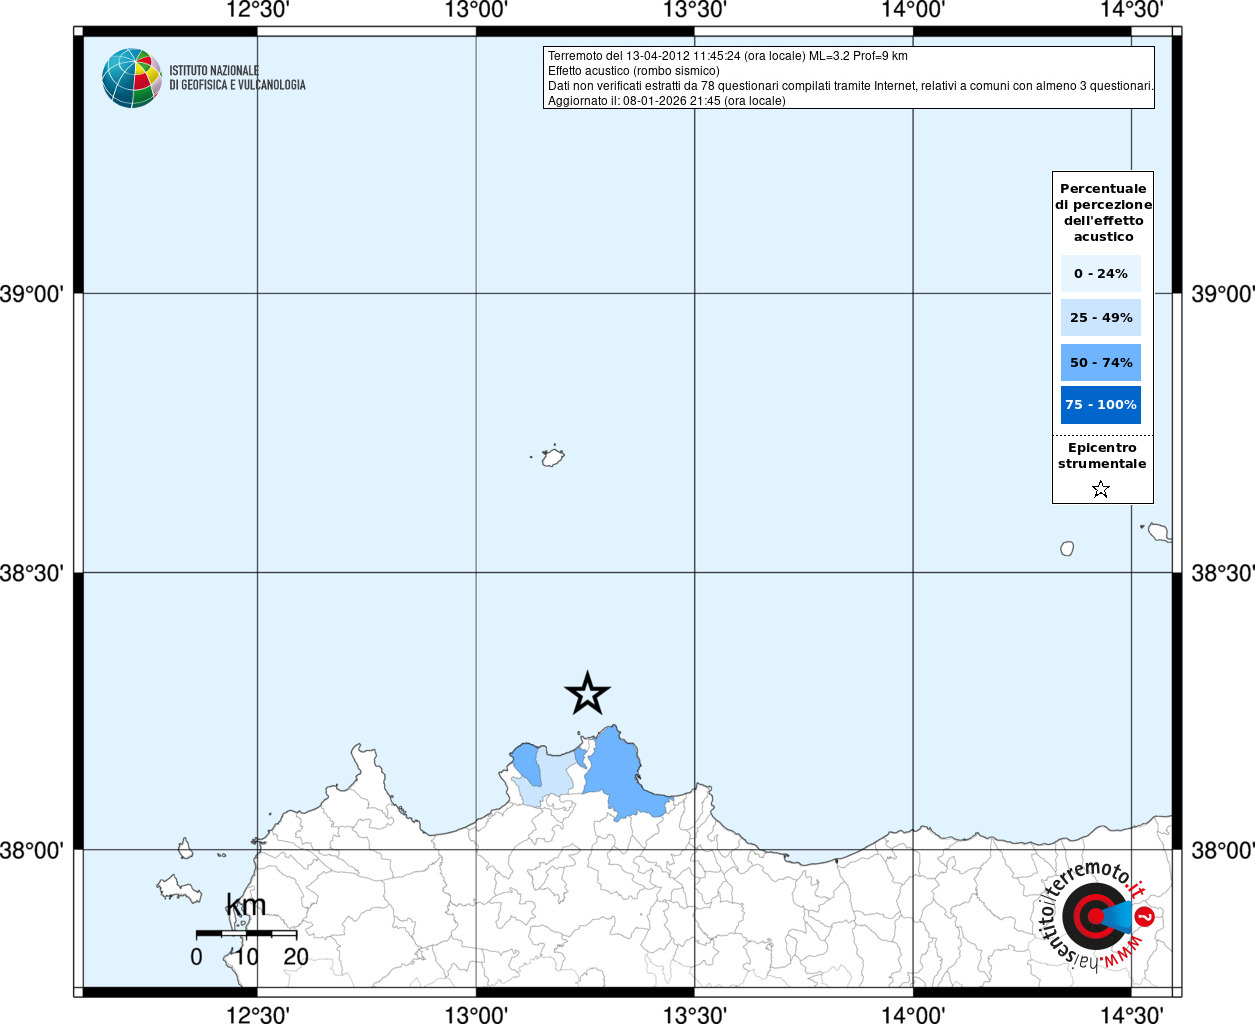Screen dimensions: 1255x1024
Task: Select the 0 - 24% legend swatch
Action: (1101, 273)
